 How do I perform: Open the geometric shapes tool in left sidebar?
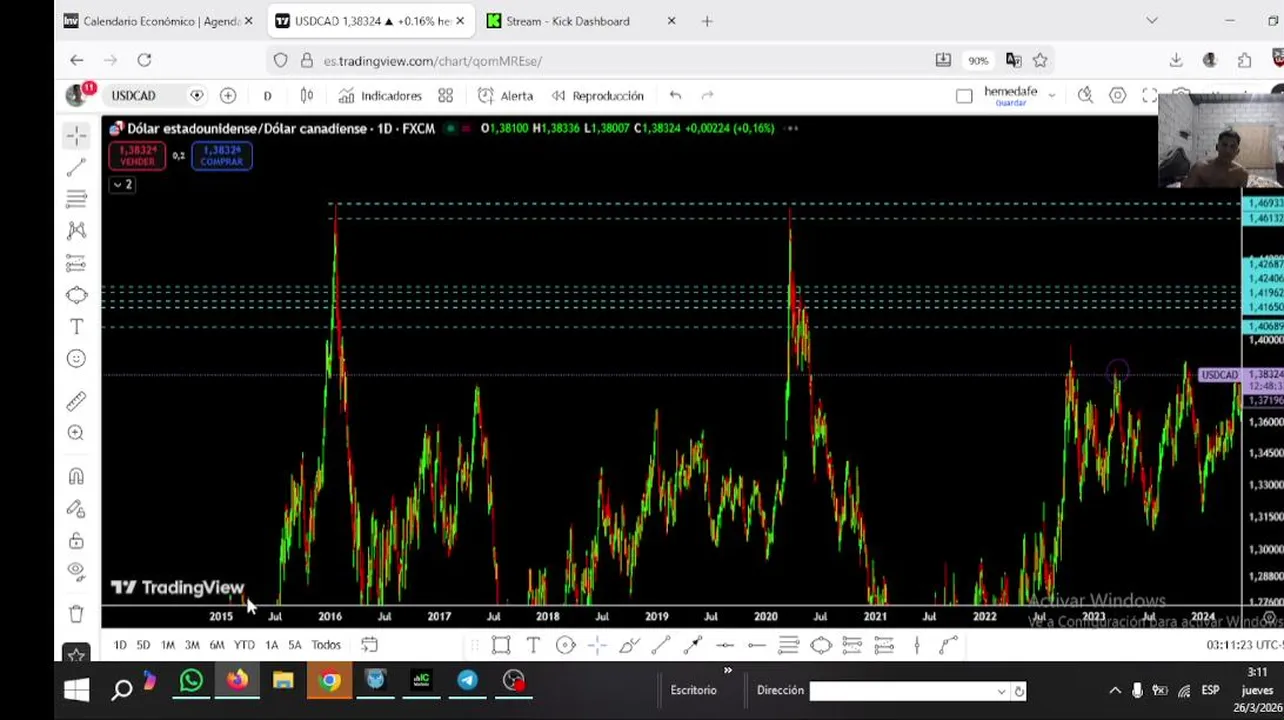[76, 295]
